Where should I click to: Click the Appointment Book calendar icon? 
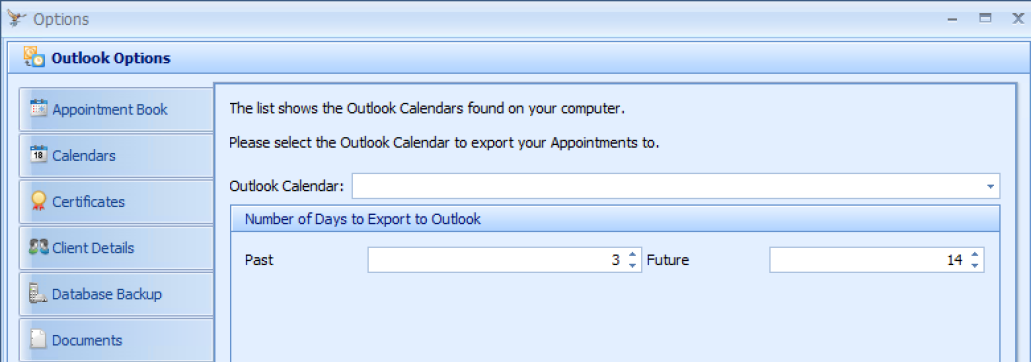click(x=39, y=108)
